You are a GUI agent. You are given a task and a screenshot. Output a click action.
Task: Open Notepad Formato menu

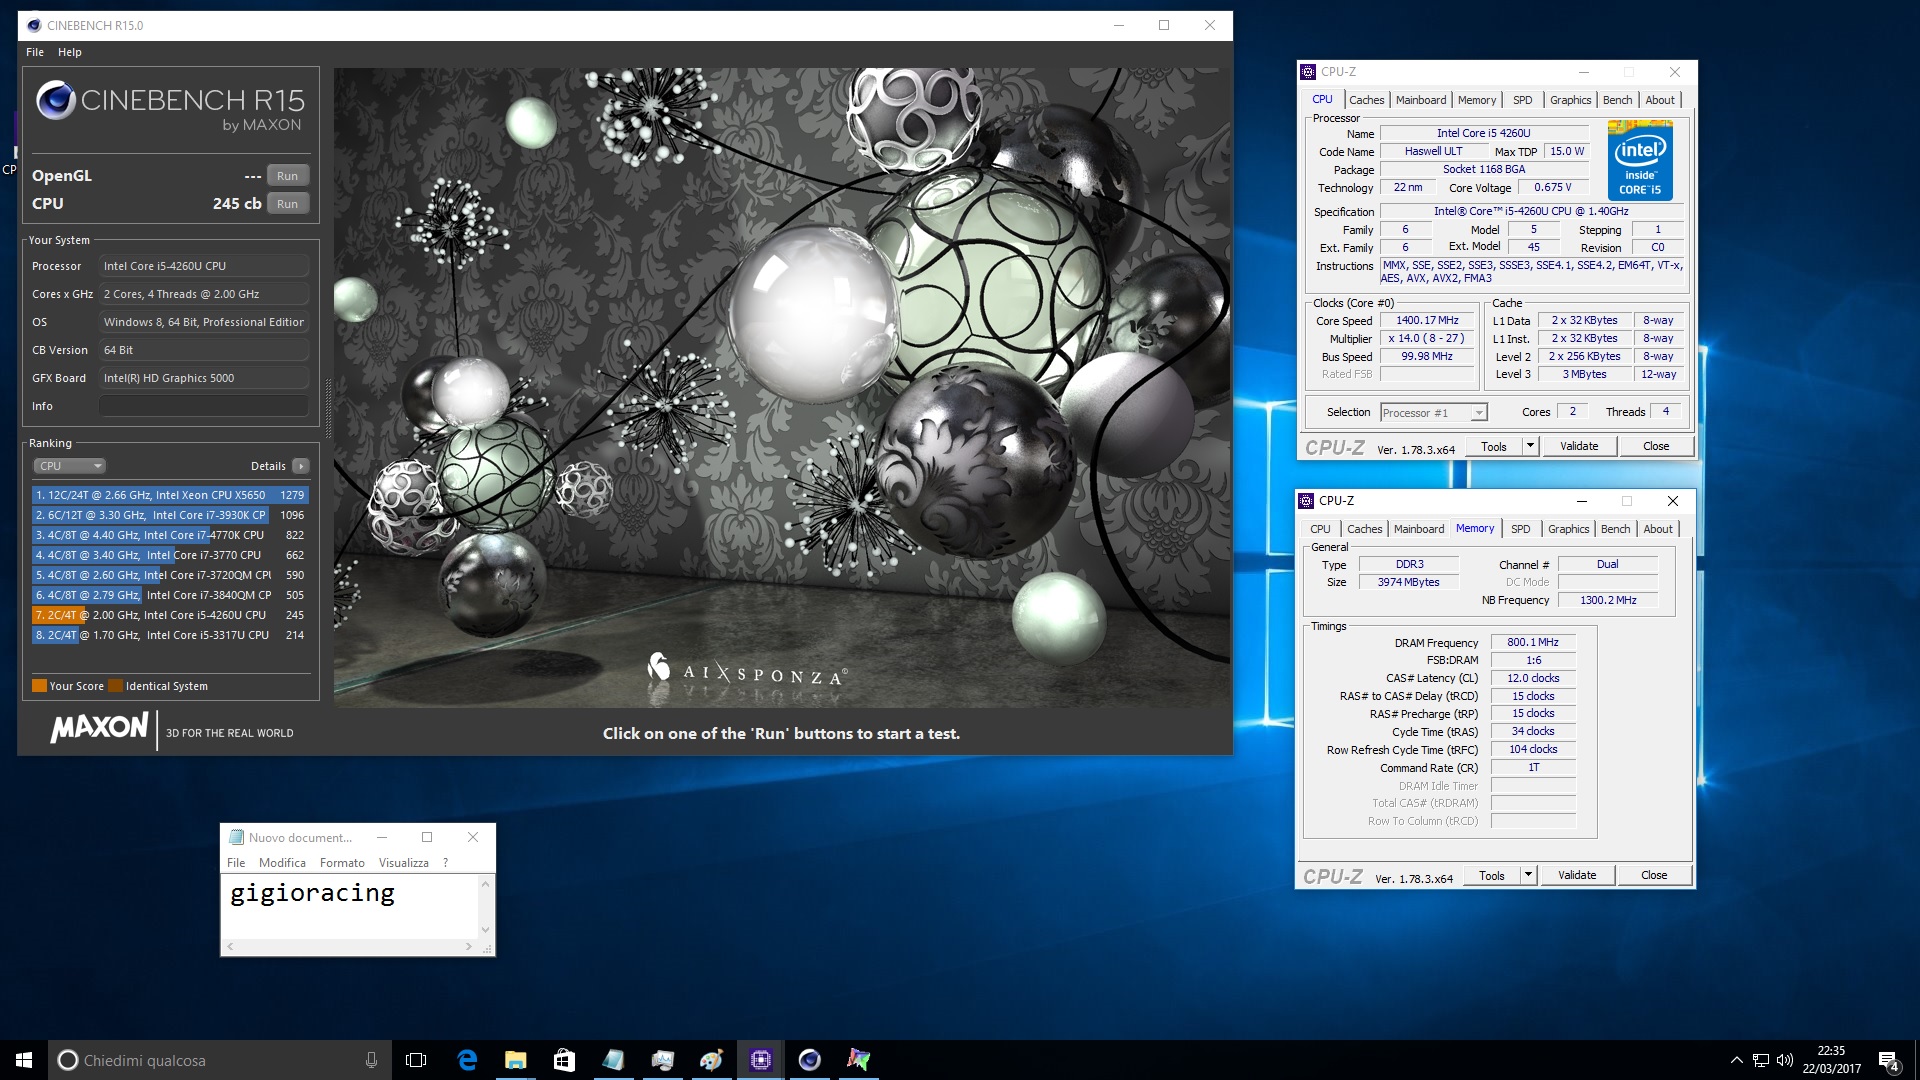click(342, 863)
